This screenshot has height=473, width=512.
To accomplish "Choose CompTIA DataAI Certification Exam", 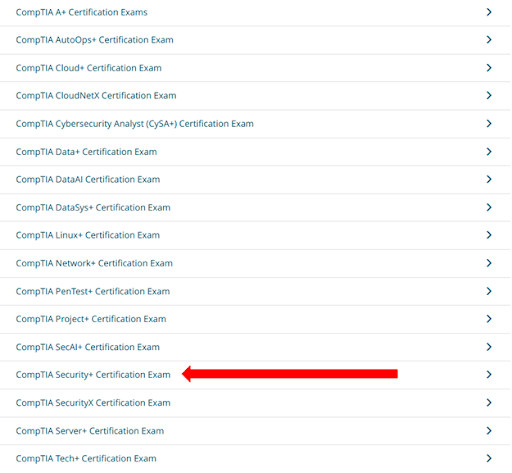I will [88, 180].
